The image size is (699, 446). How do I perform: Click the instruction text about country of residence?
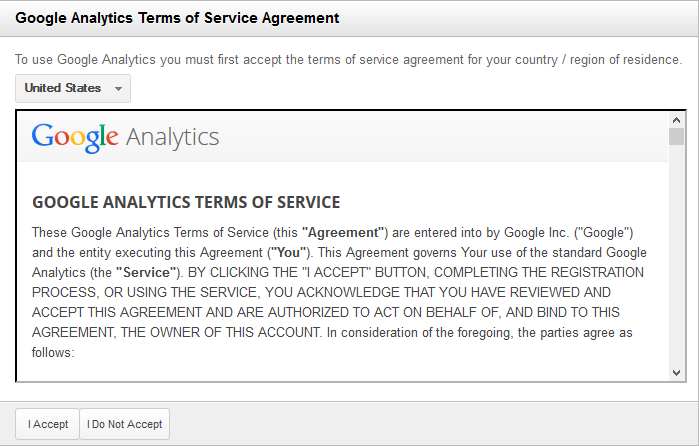coord(349,60)
